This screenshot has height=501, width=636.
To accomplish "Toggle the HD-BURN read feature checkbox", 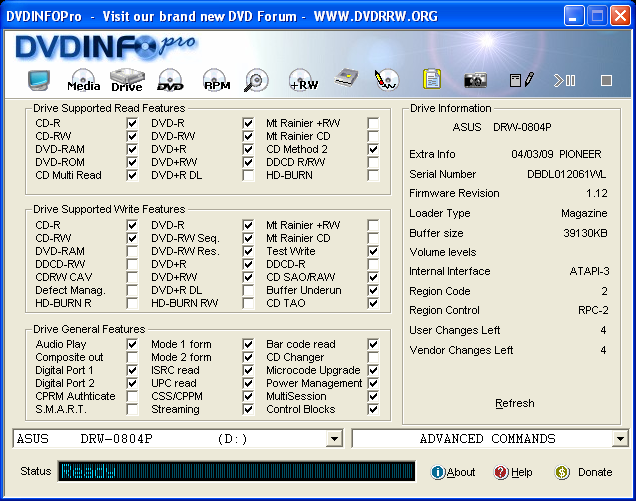I will click(373, 175).
